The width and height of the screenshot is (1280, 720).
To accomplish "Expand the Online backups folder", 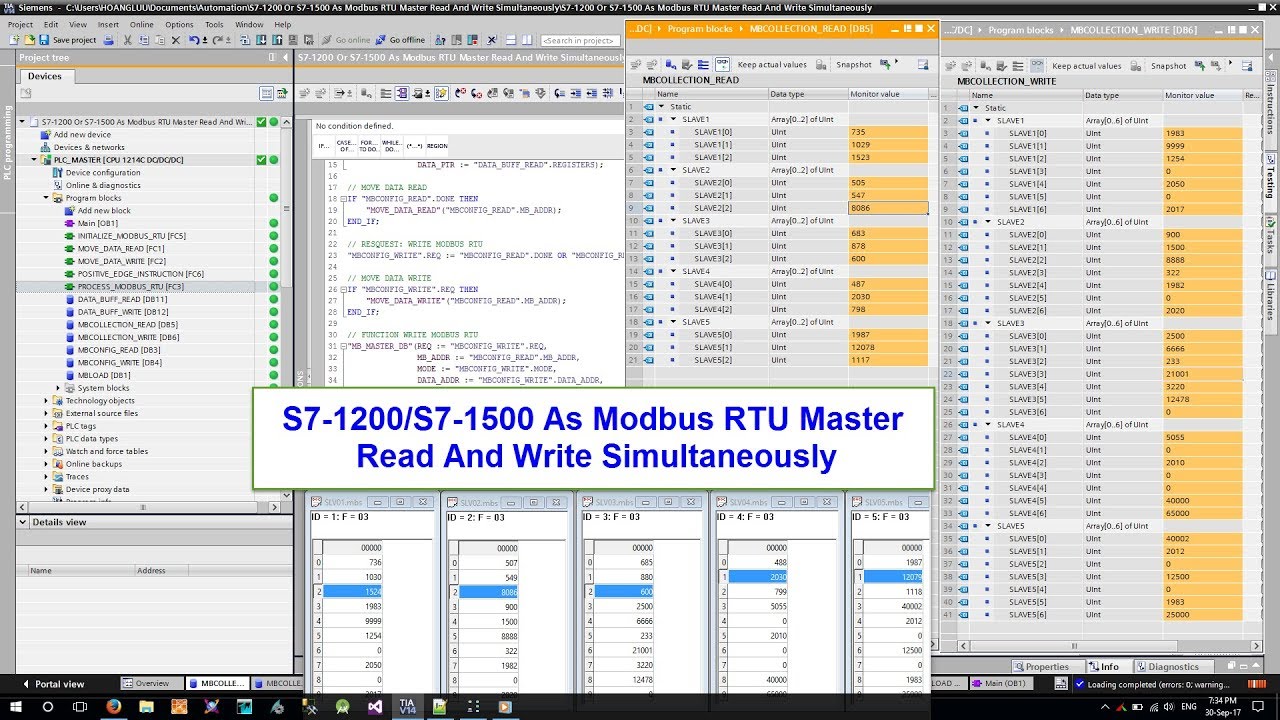I will point(46,464).
